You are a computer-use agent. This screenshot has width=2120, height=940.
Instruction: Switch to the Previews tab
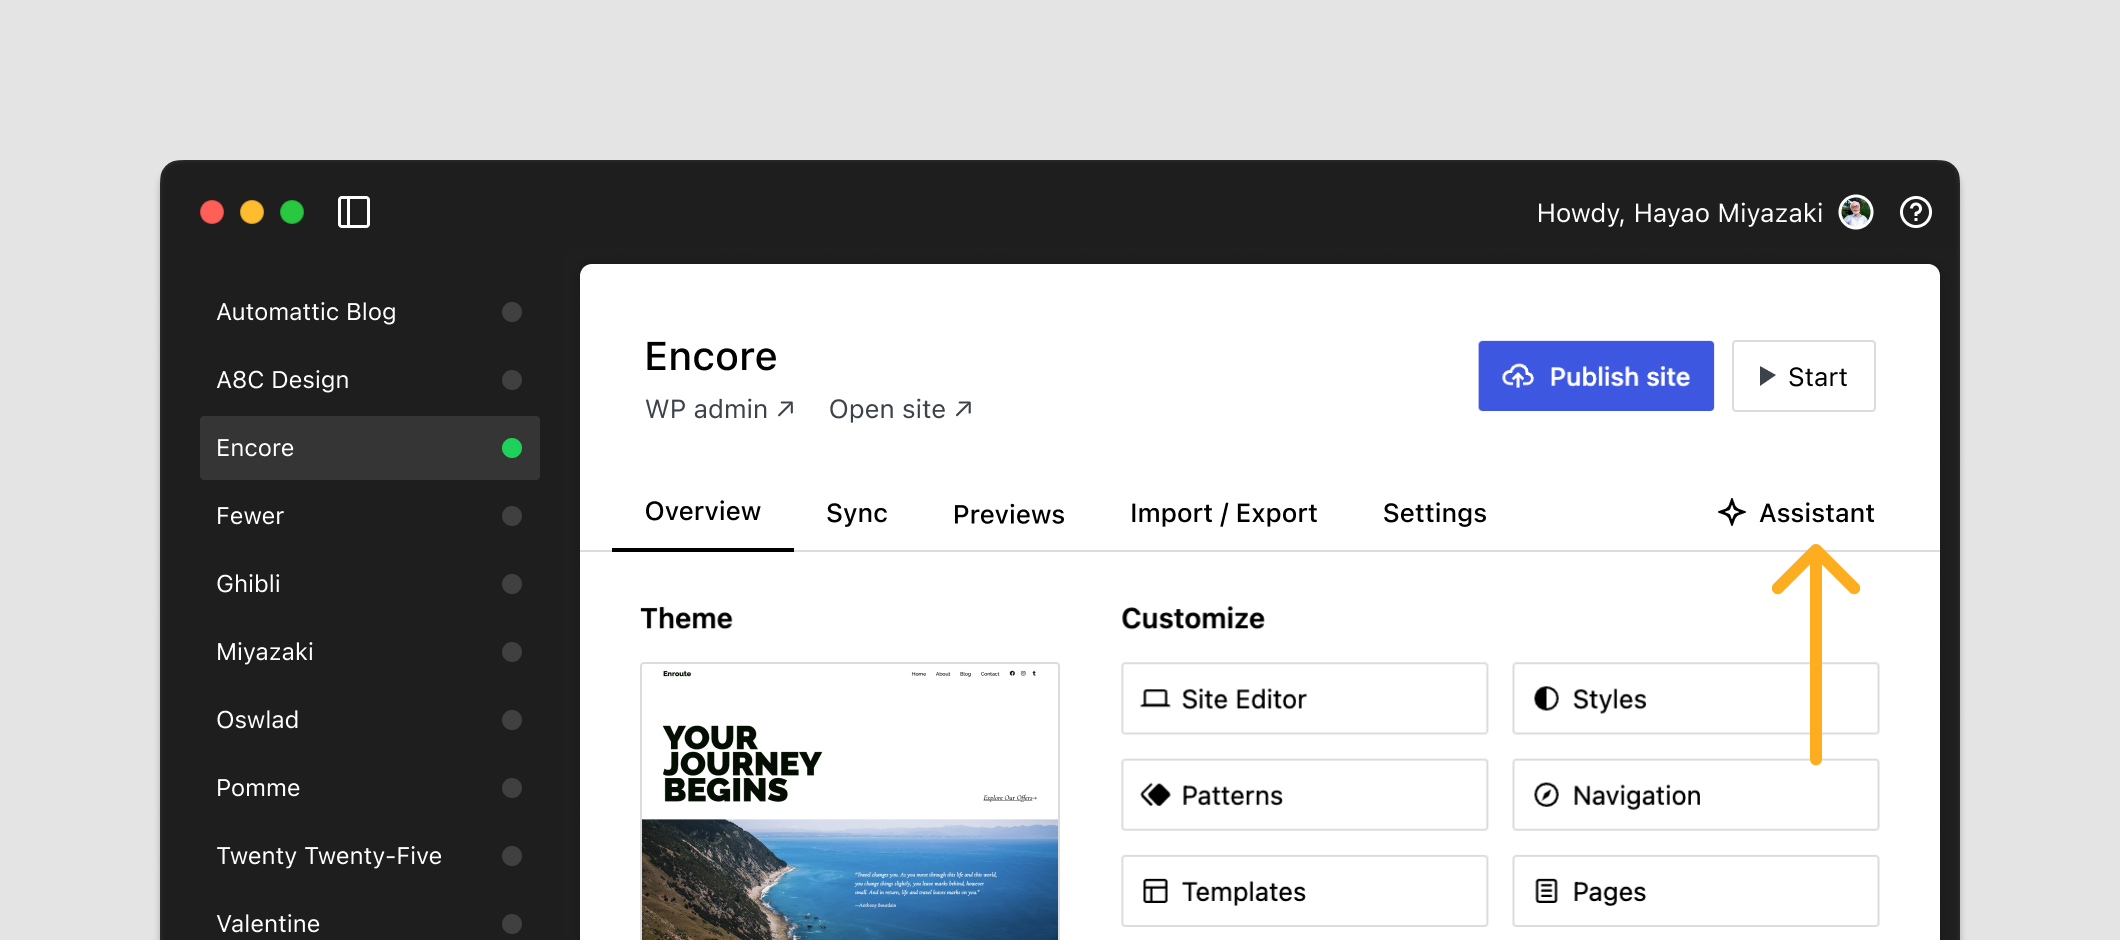pyautogui.click(x=1008, y=515)
